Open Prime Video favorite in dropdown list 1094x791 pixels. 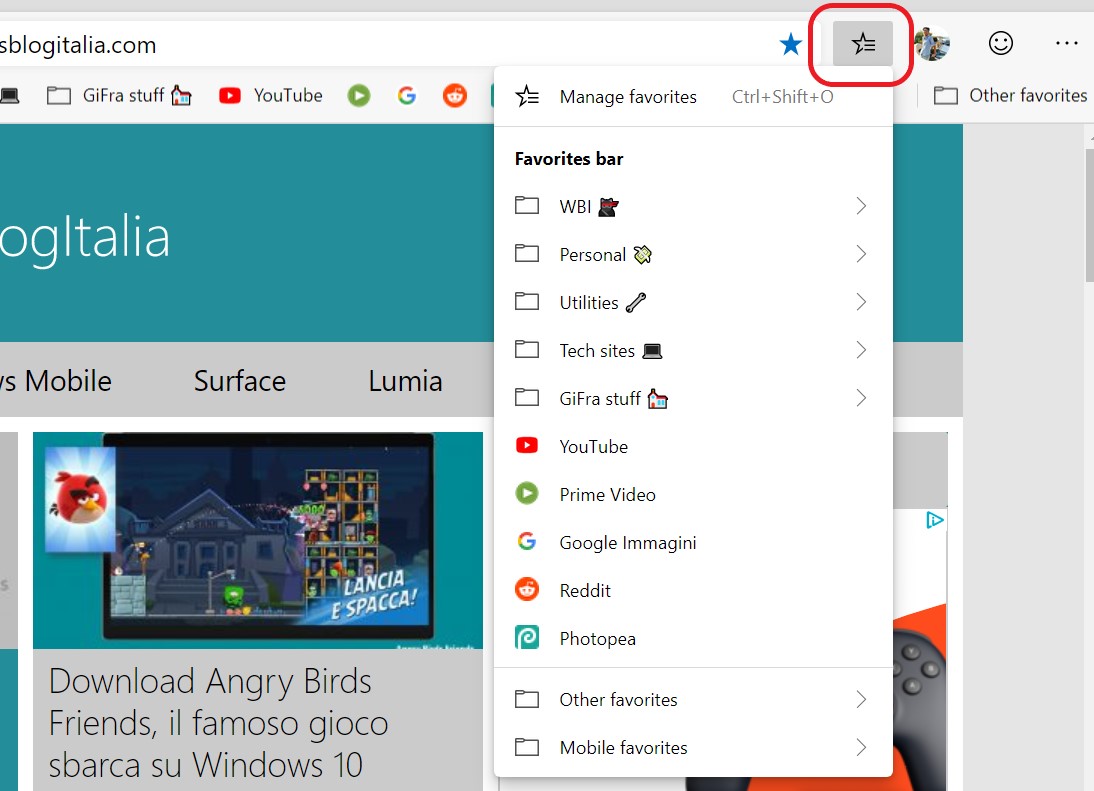click(694, 495)
